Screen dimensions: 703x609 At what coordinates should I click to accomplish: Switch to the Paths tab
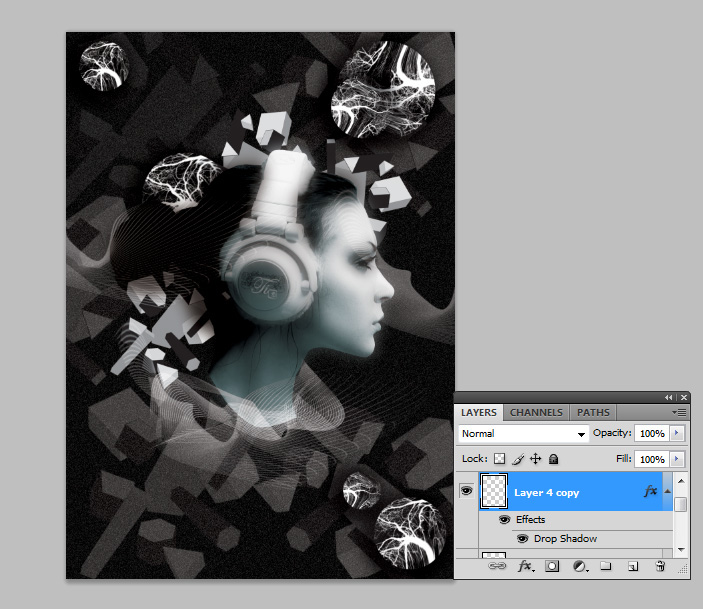pos(593,412)
